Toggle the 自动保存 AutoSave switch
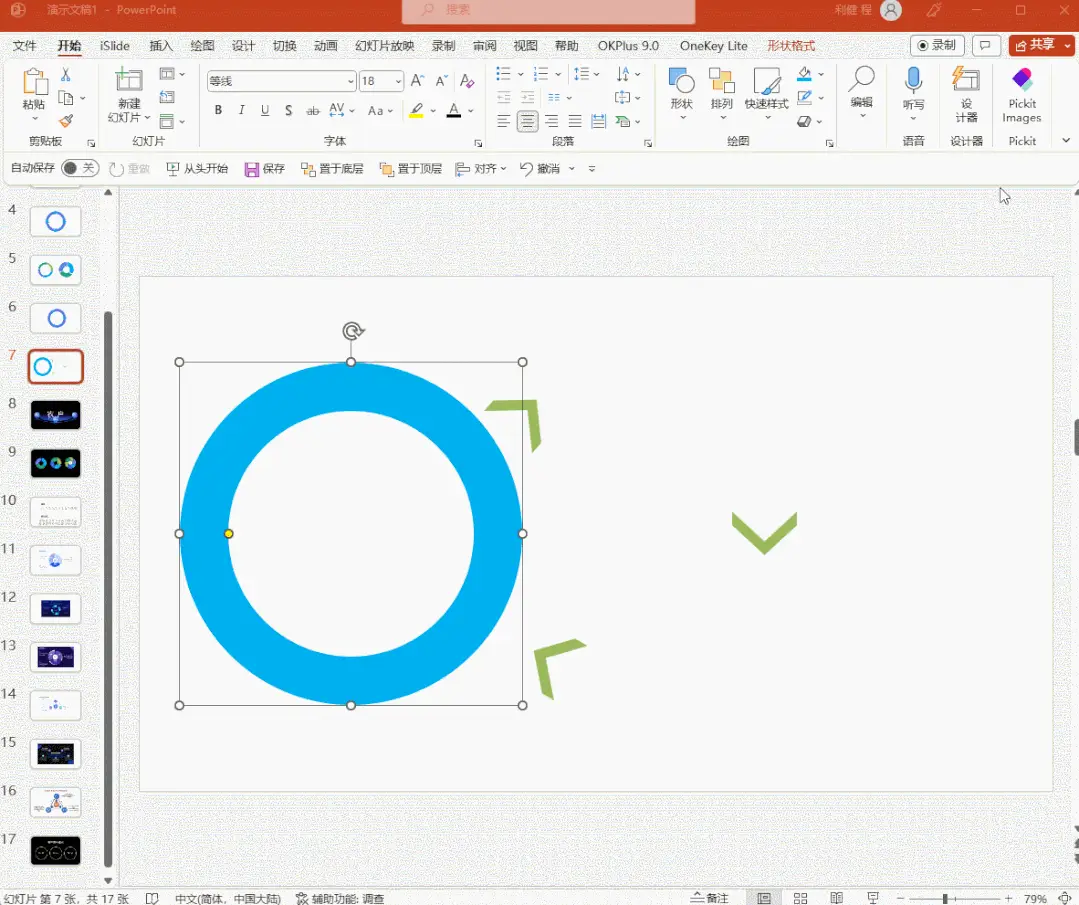1079x905 pixels. click(79, 169)
